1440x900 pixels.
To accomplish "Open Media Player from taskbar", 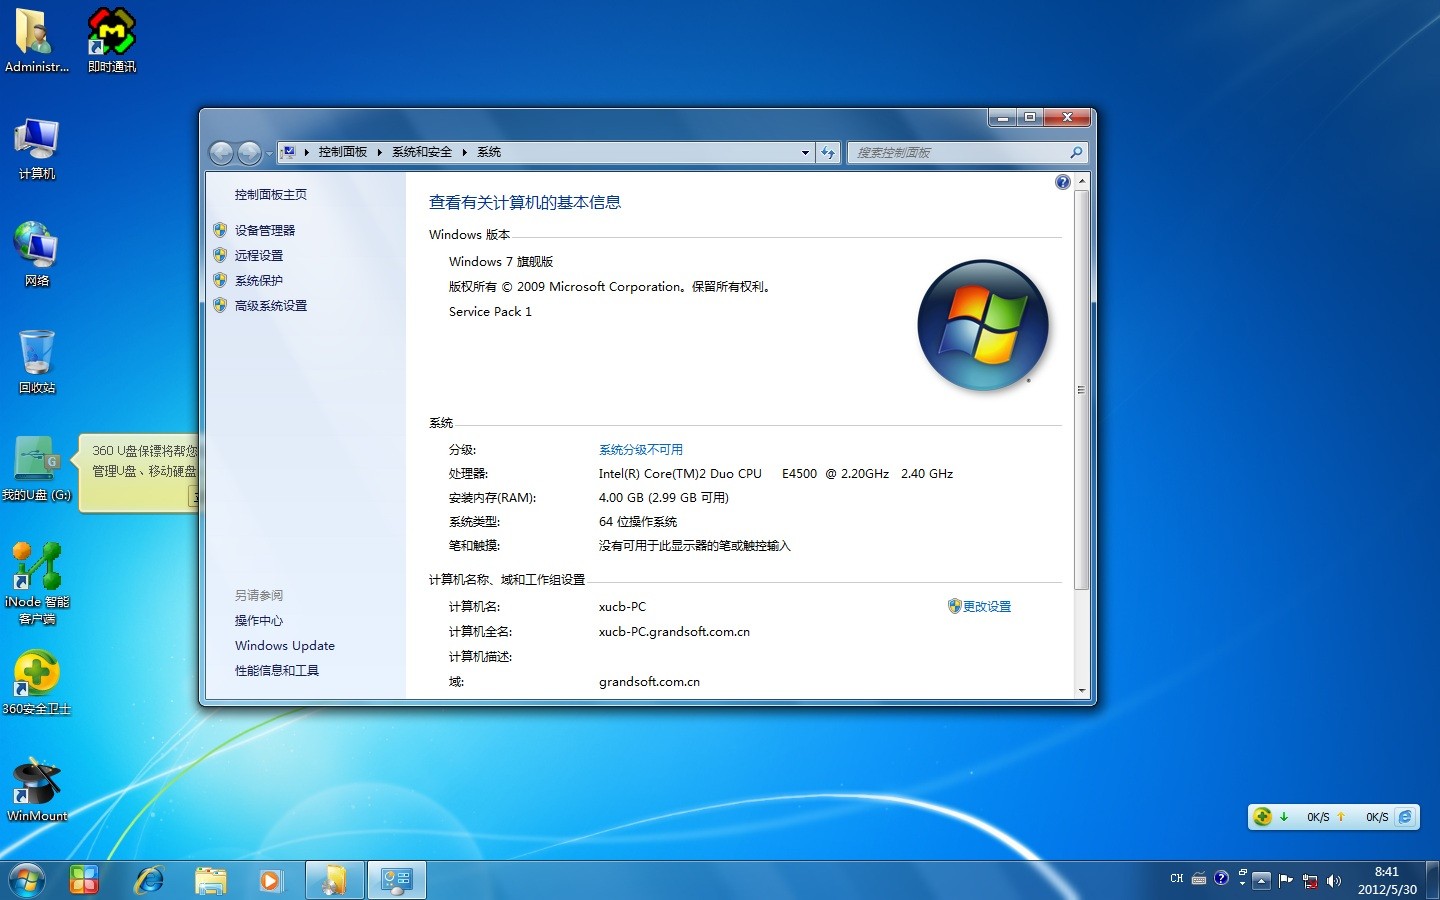I will click(x=270, y=880).
